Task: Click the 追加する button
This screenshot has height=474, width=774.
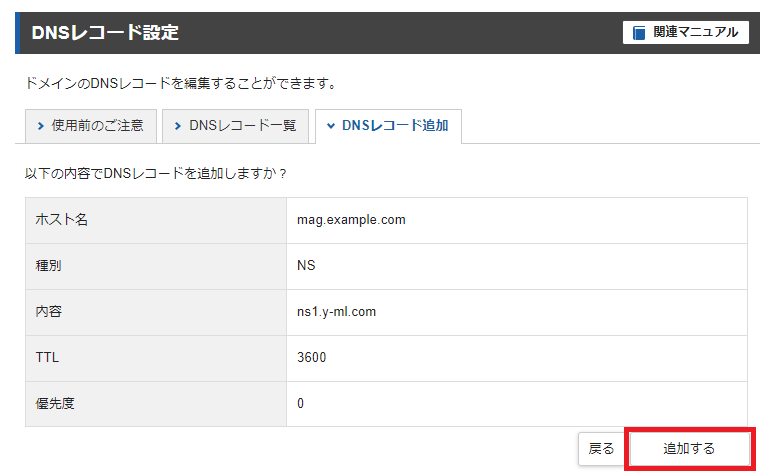Action: point(690,448)
